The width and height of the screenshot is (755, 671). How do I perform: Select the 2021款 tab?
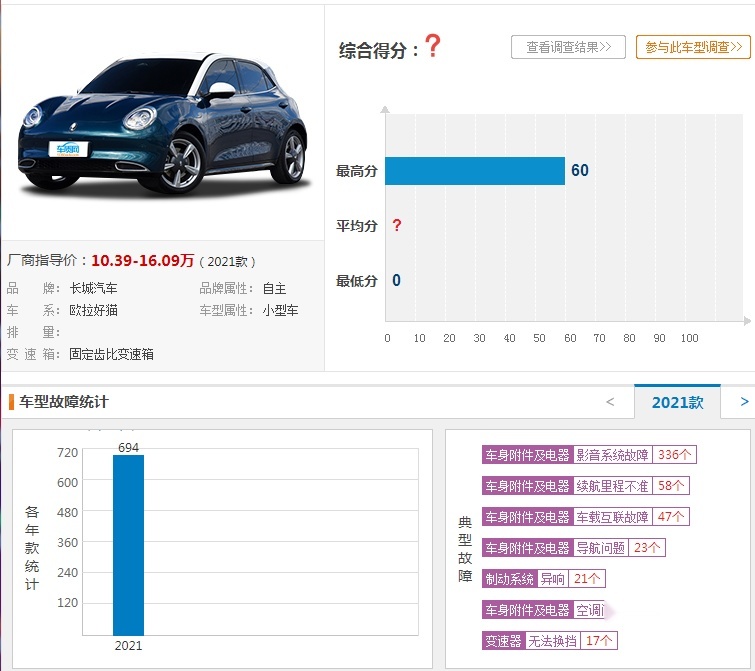tap(677, 402)
